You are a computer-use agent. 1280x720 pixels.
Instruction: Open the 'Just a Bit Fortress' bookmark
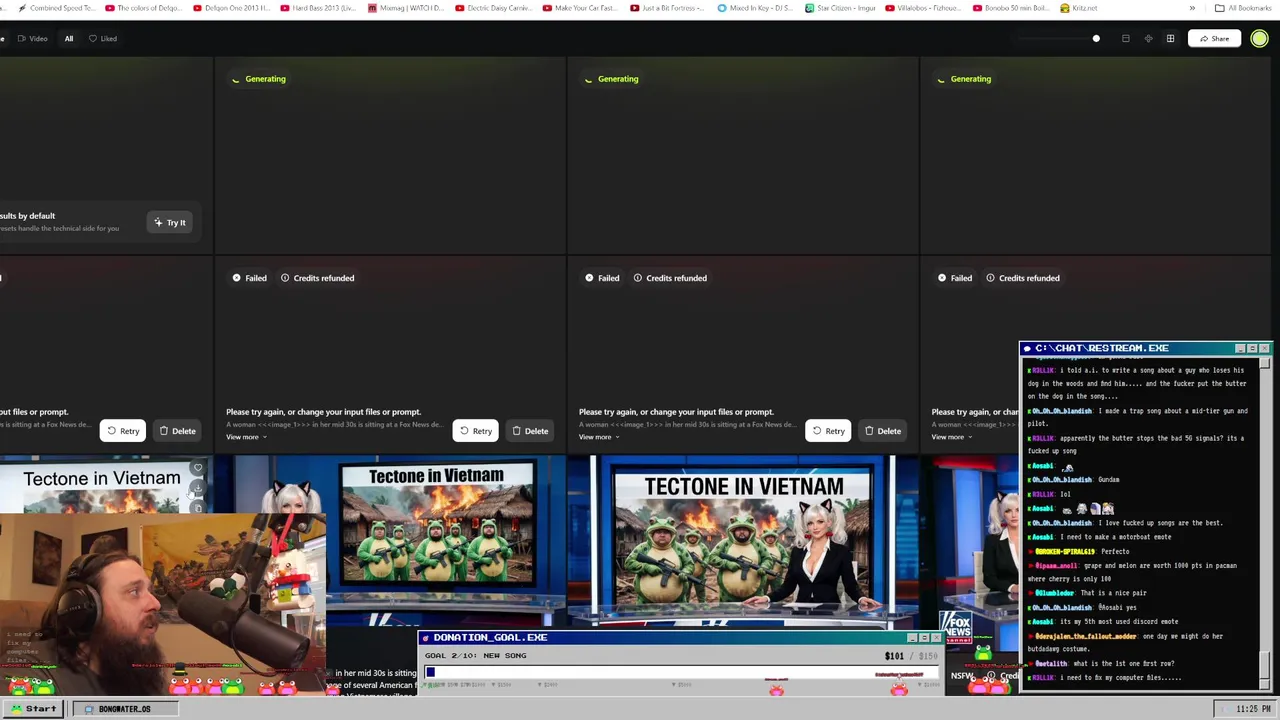click(667, 8)
